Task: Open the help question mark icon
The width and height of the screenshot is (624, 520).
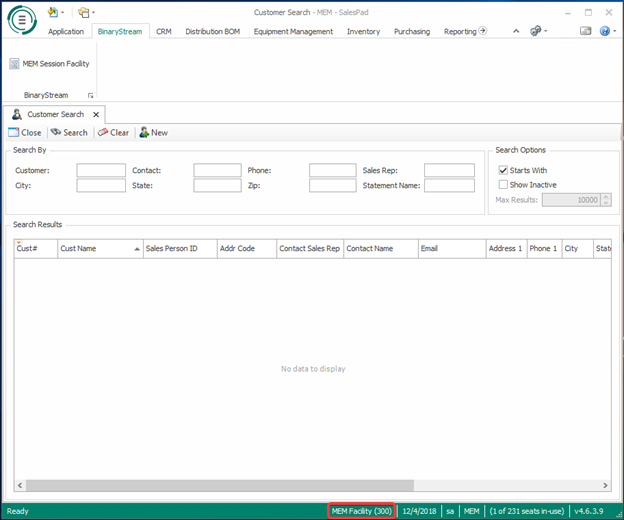Action: click(x=605, y=31)
